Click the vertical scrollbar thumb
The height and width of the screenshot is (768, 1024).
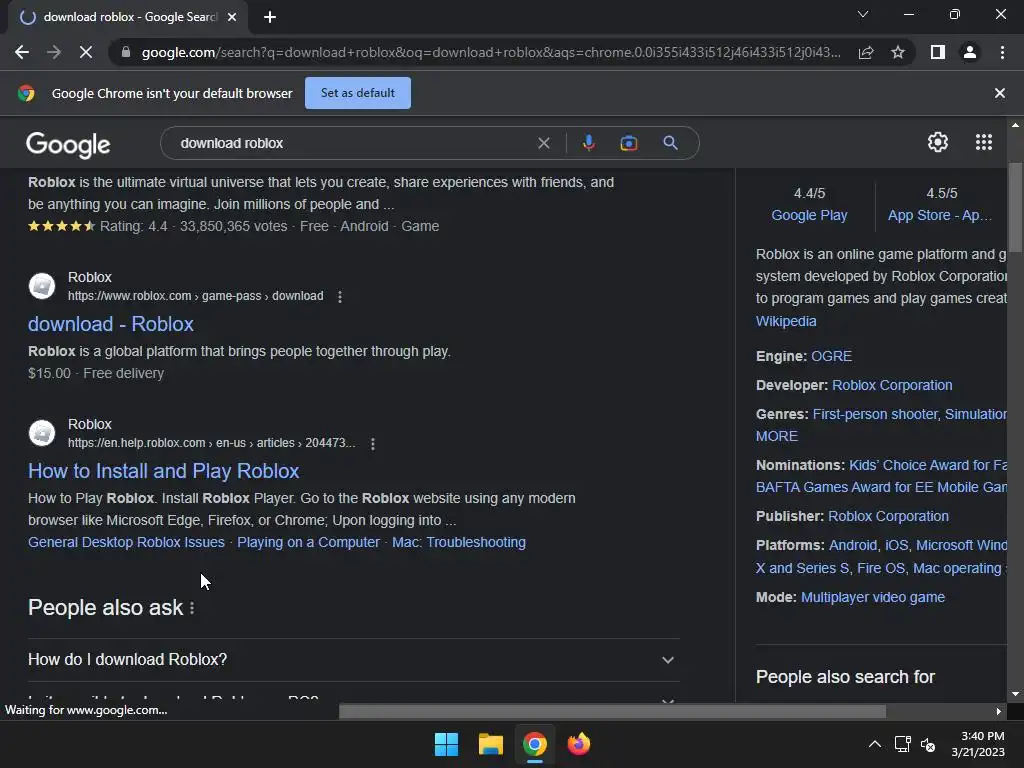tap(1015, 206)
